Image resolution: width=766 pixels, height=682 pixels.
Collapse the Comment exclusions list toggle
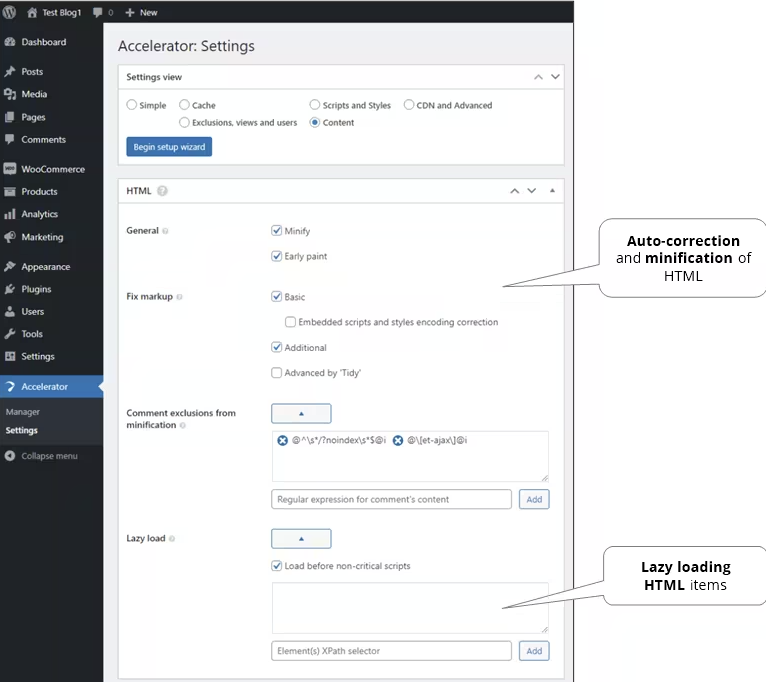tap(301, 414)
